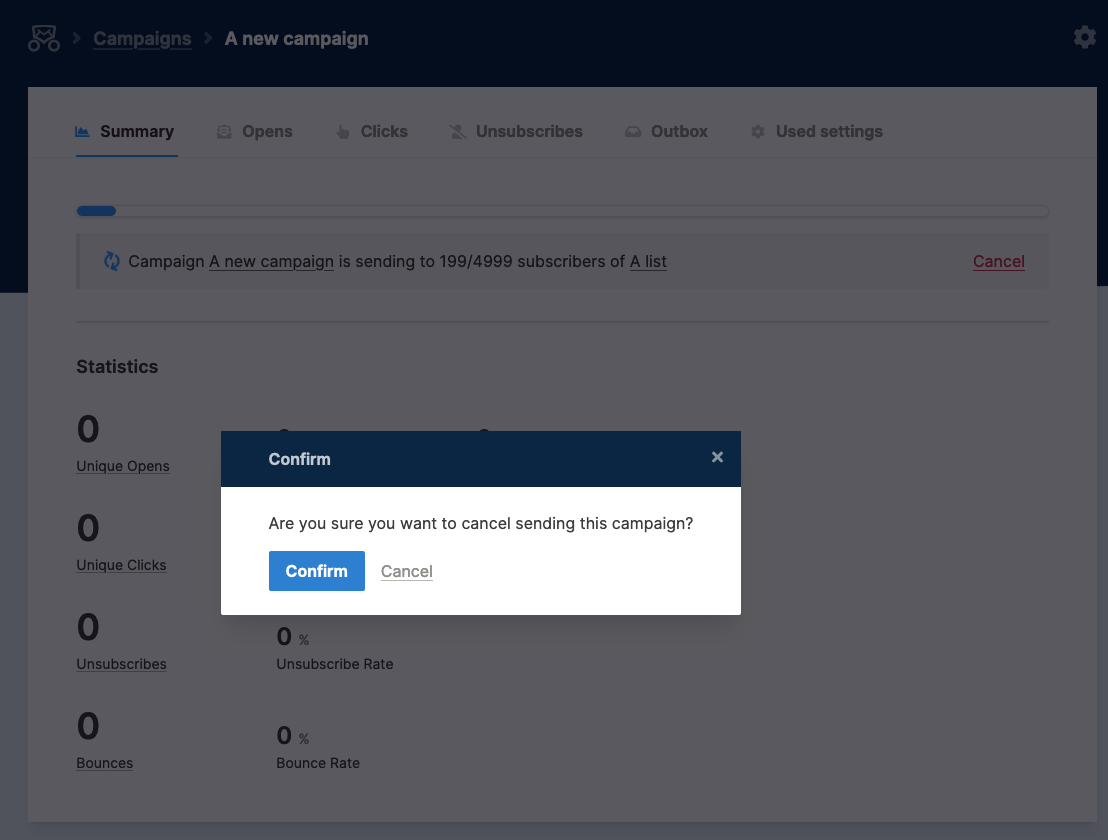
Task: Click the Unsubscribe Rate label
Action: (335, 664)
